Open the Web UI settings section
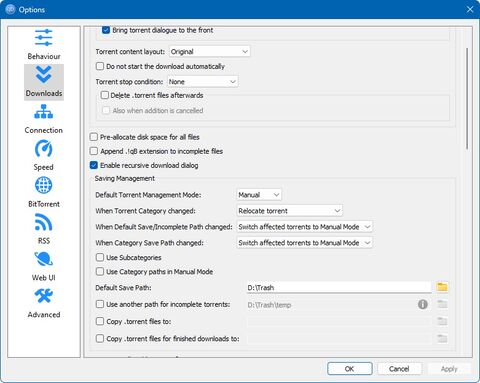This screenshot has width=480, height=383. coord(44,267)
